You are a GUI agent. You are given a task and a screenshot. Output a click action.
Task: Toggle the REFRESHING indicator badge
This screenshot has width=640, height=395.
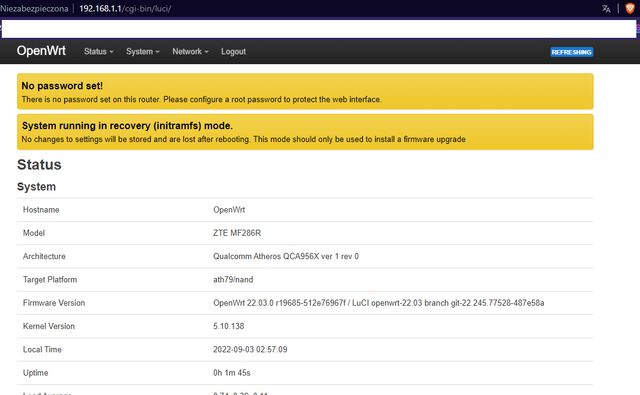pos(571,52)
